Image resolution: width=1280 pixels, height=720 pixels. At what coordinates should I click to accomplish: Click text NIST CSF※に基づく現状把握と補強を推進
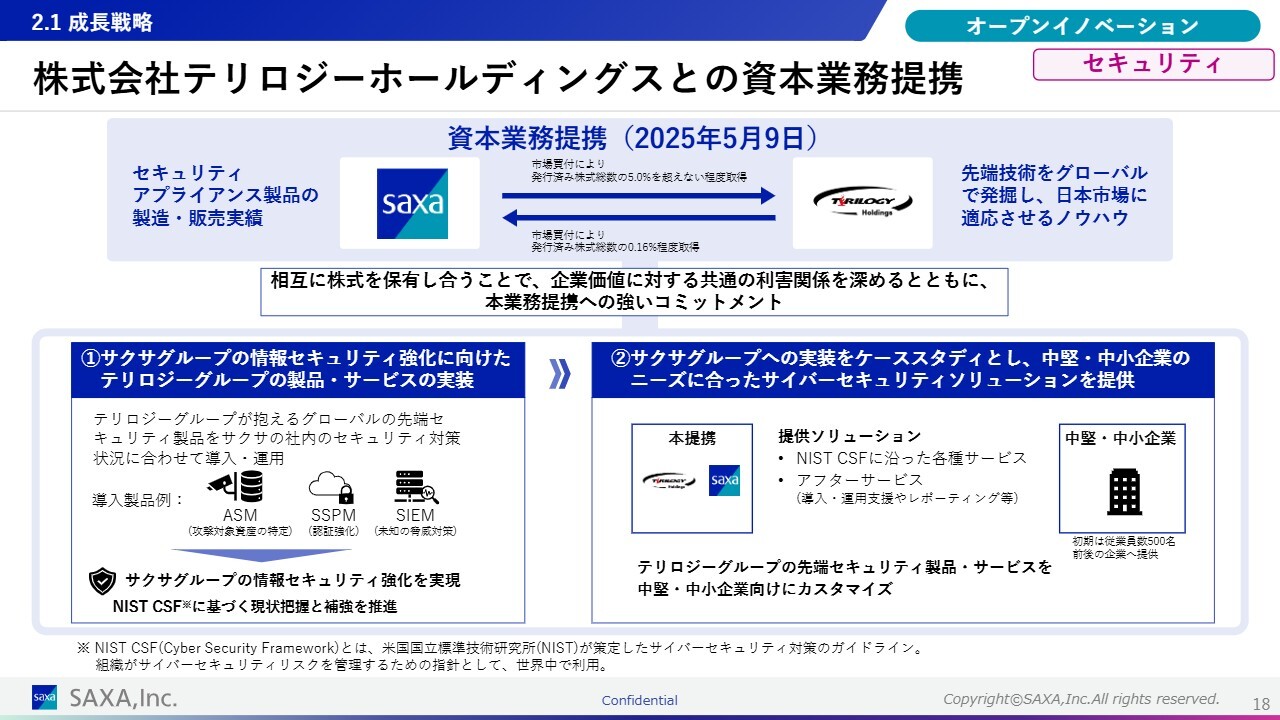(255, 606)
